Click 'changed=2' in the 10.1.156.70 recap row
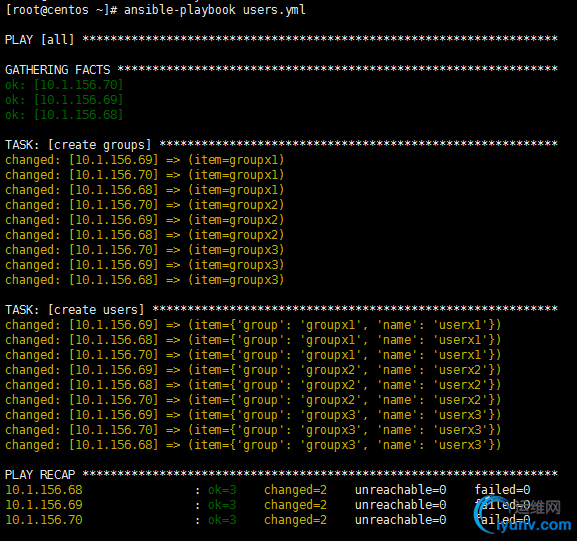Screen dimensions: 577x541 point(295,520)
